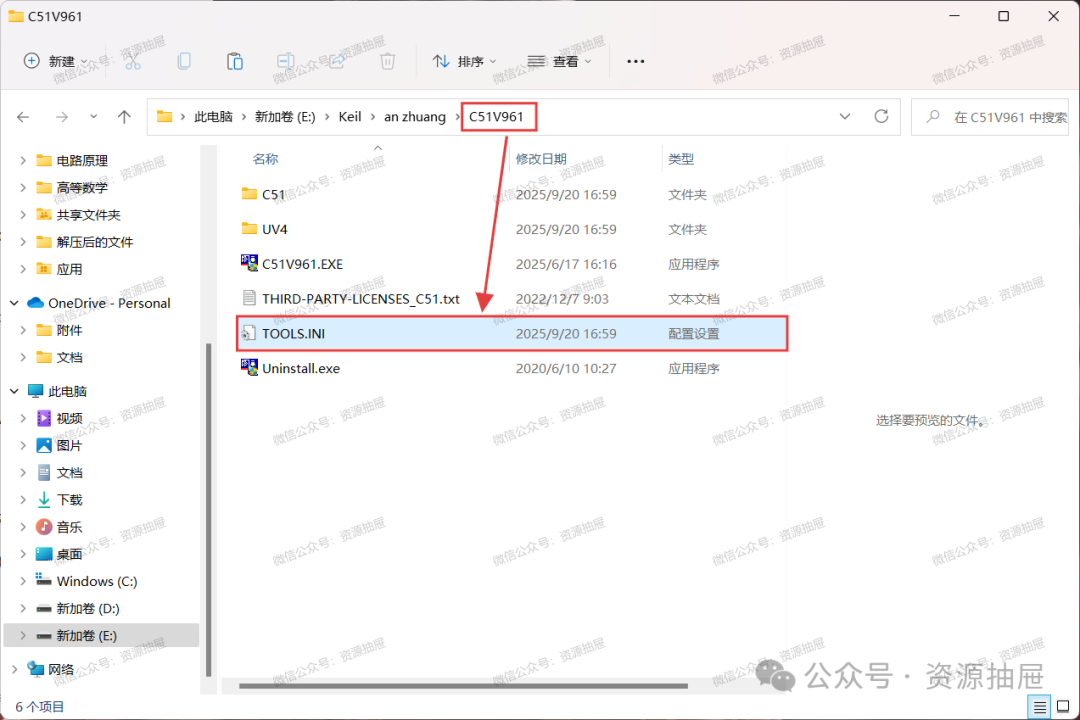Open 桌面 in the navigation pane
The height and width of the screenshot is (720, 1080).
click(x=69, y=554)
